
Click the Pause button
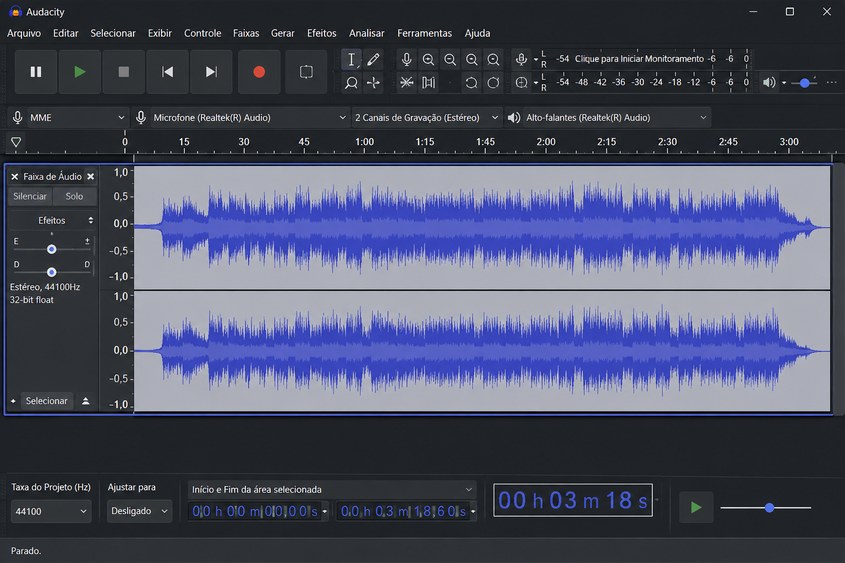pyautogui.click(x=36, y=72)
